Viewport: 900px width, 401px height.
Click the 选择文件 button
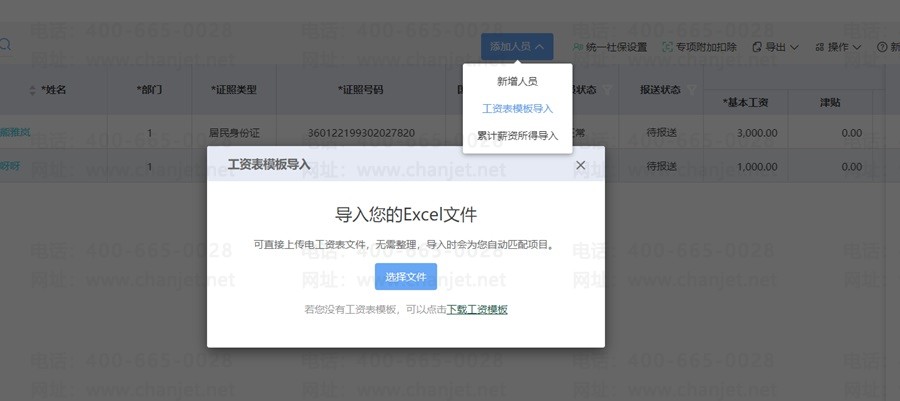click(406, 277)
